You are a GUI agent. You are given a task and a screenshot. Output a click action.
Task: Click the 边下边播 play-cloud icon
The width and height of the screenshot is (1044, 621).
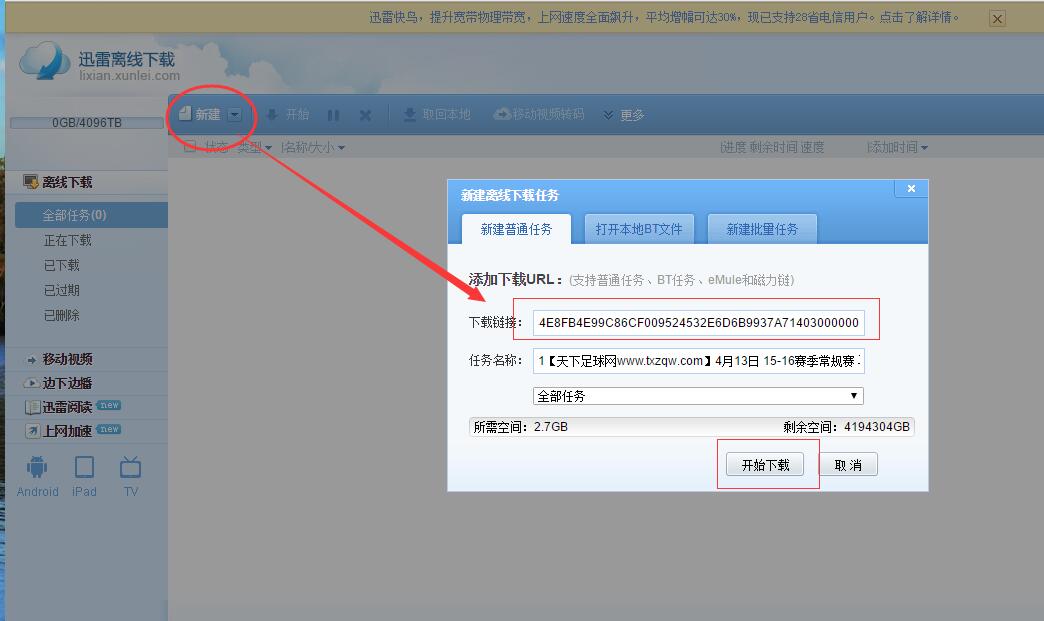click(x=31, y=383)
